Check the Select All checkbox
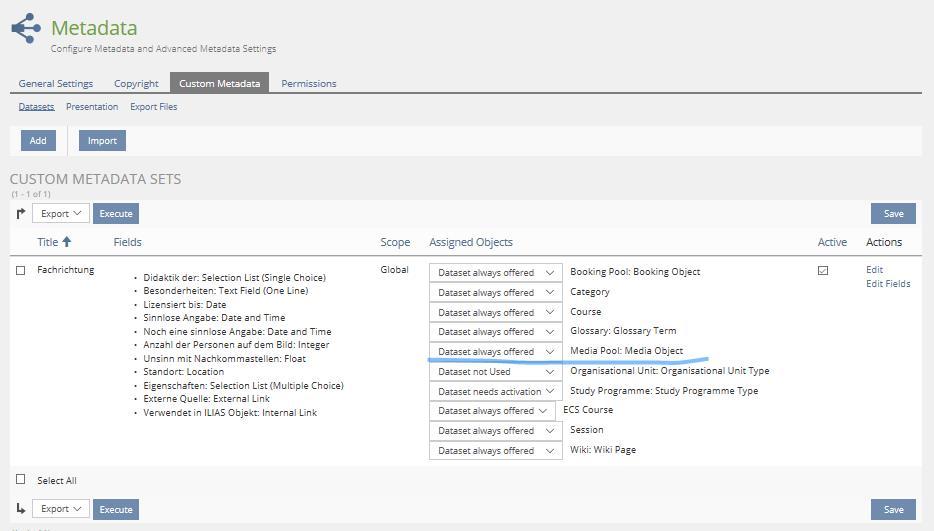The width and height of the screenshot is (934, 531). click(21, 480)
